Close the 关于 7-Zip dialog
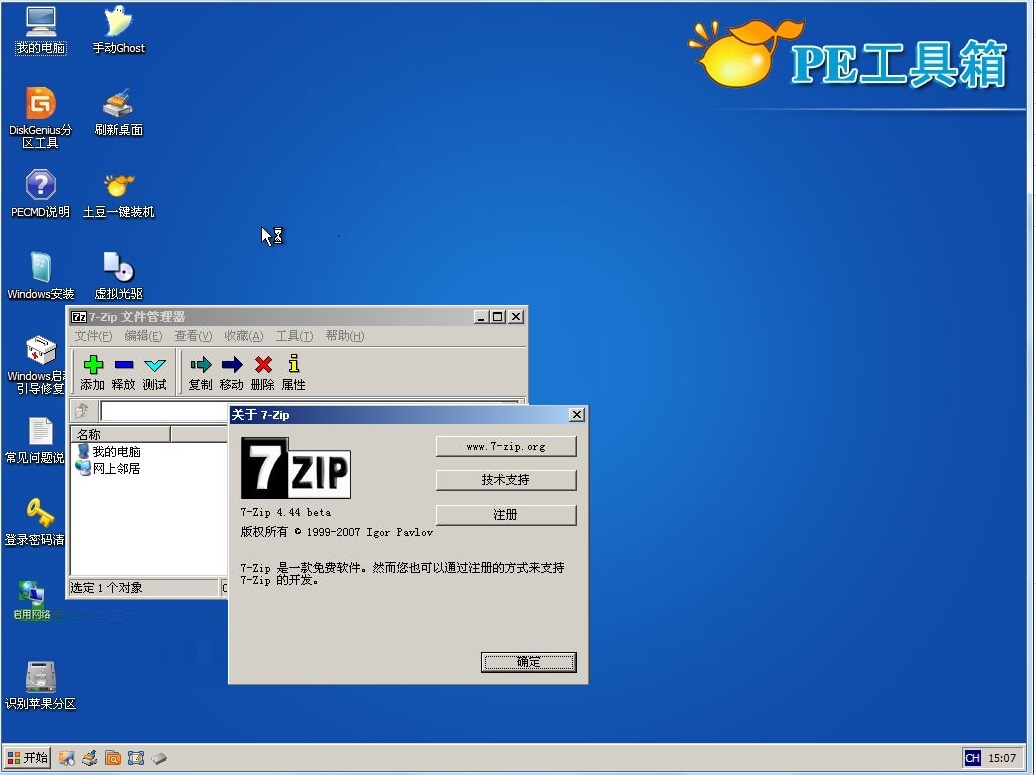 click(577, 414)
